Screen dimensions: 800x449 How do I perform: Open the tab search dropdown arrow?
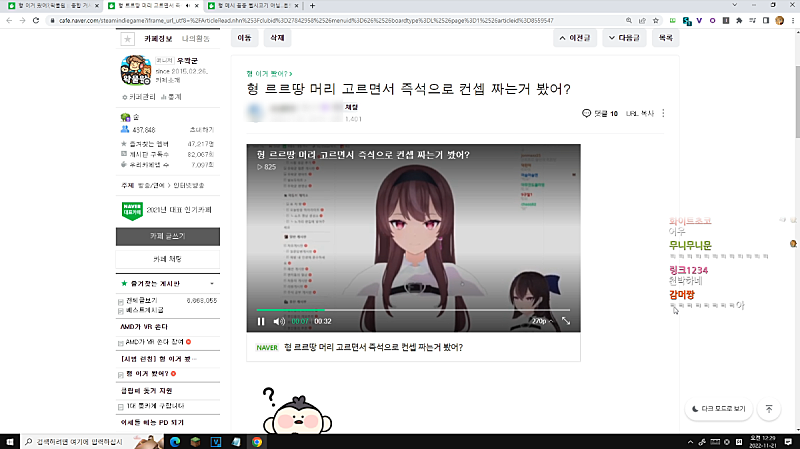(x=734, y=5)
